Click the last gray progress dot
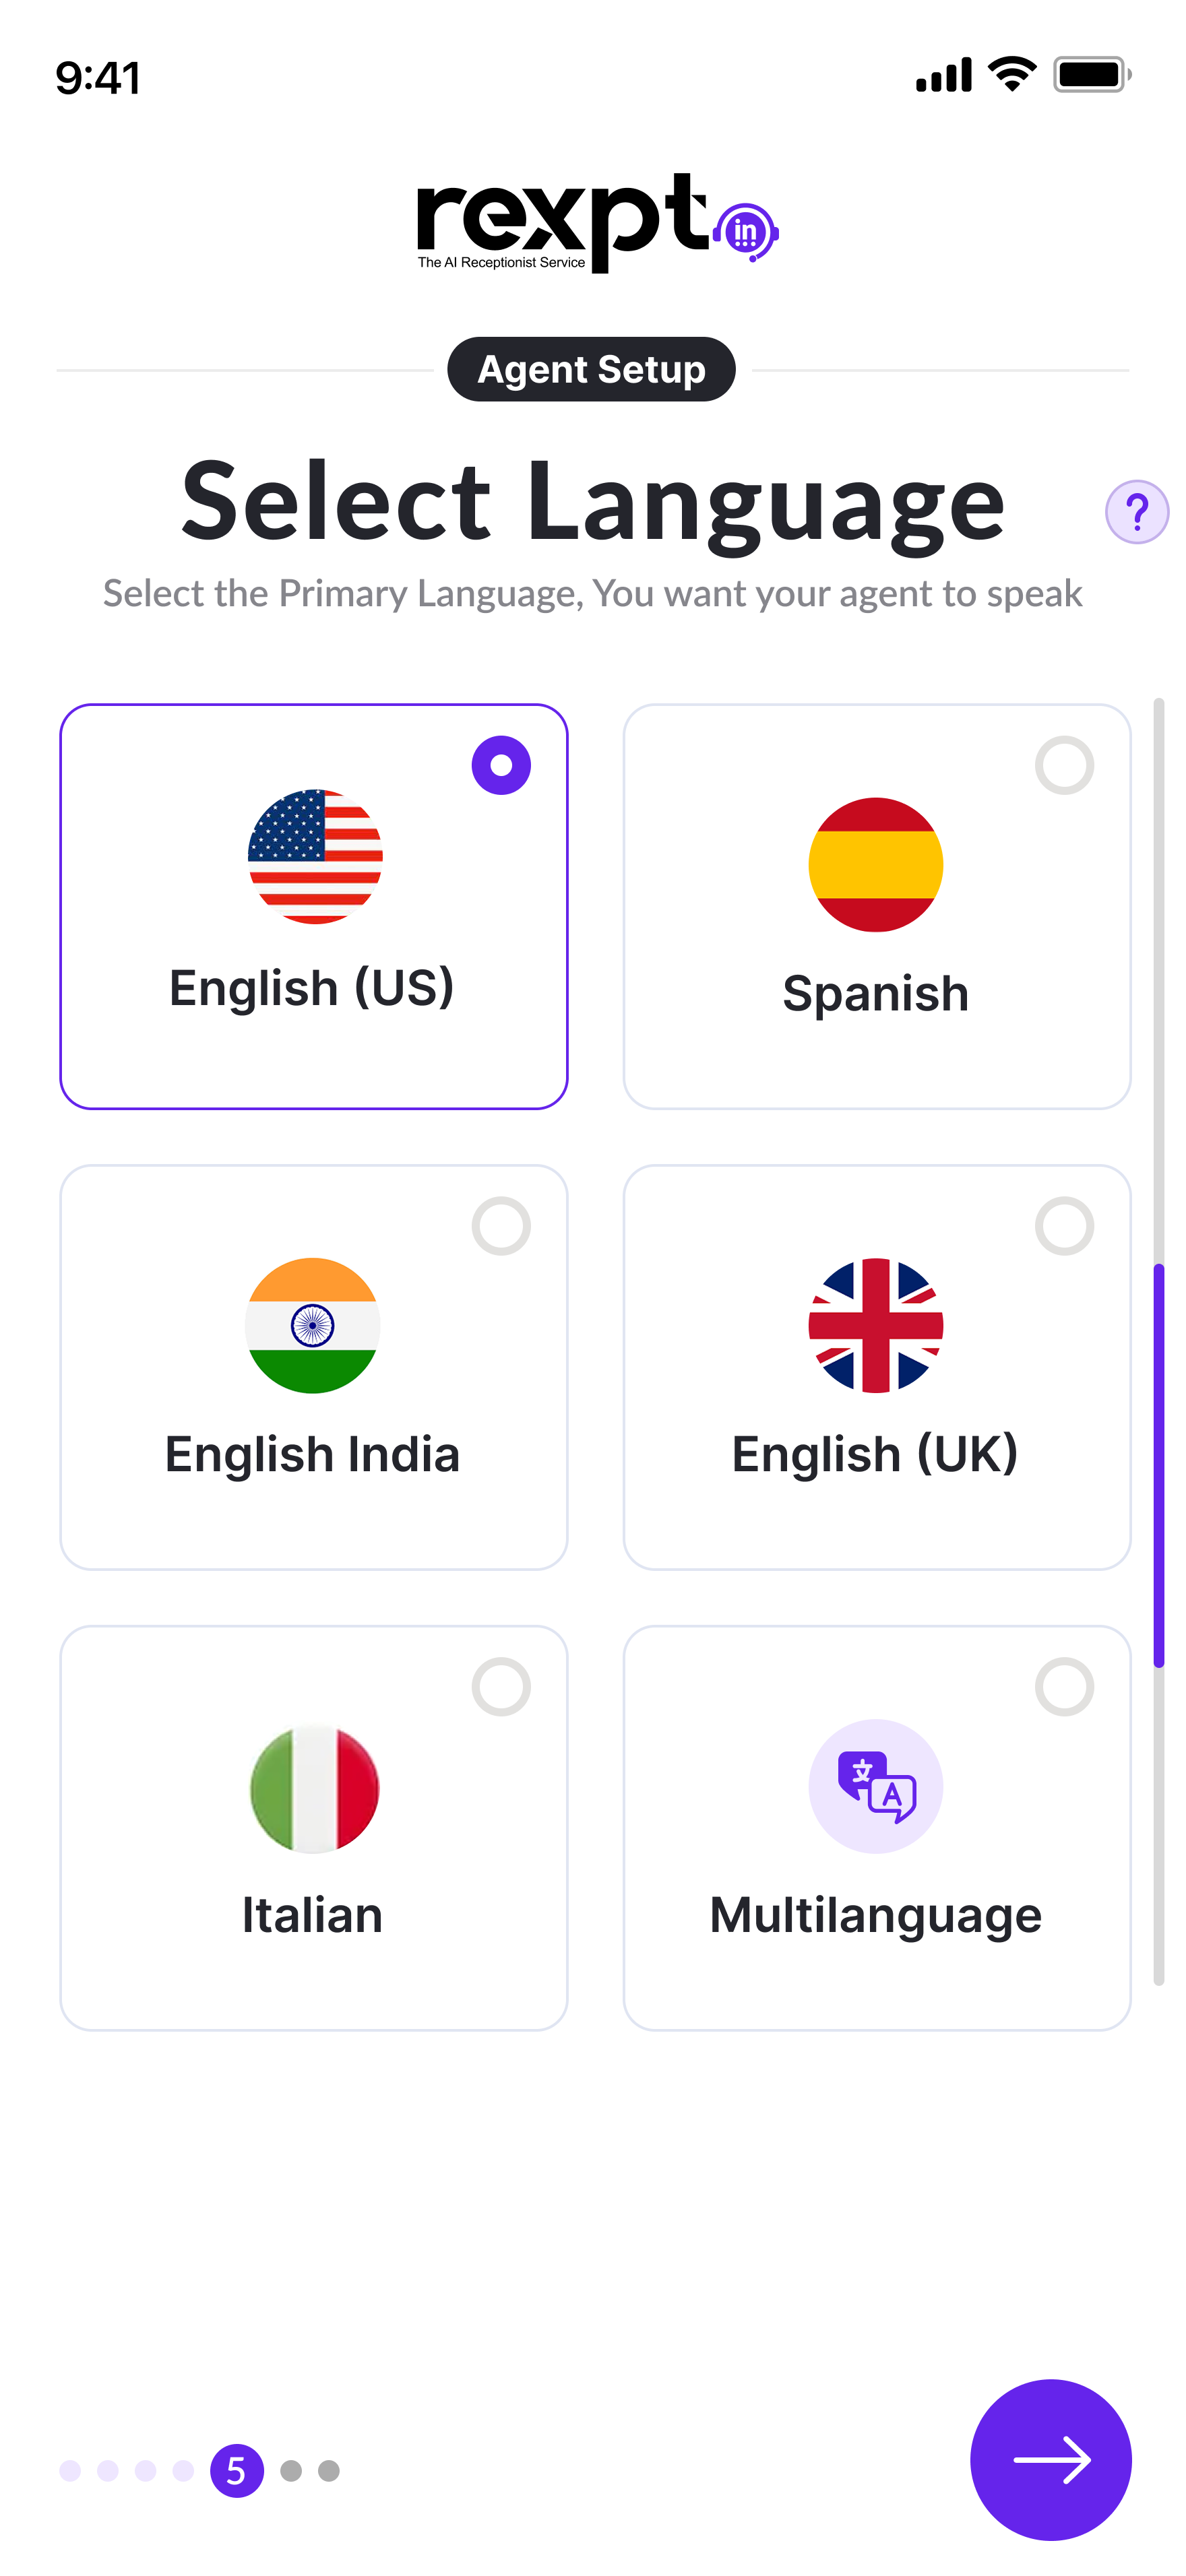The height and width of the screenshot is (2576, 1186). tap(329, 2471)
